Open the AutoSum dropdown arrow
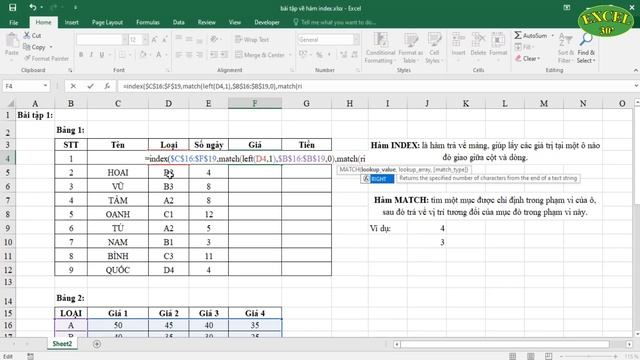640x360 pixels. click(553, 36)
